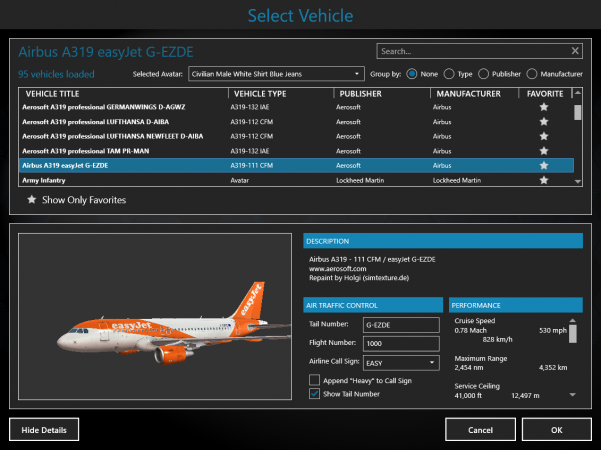This screenshot has height=450, width=601.
Task: Sort by PUBLISHER column header
Action: 360,94
